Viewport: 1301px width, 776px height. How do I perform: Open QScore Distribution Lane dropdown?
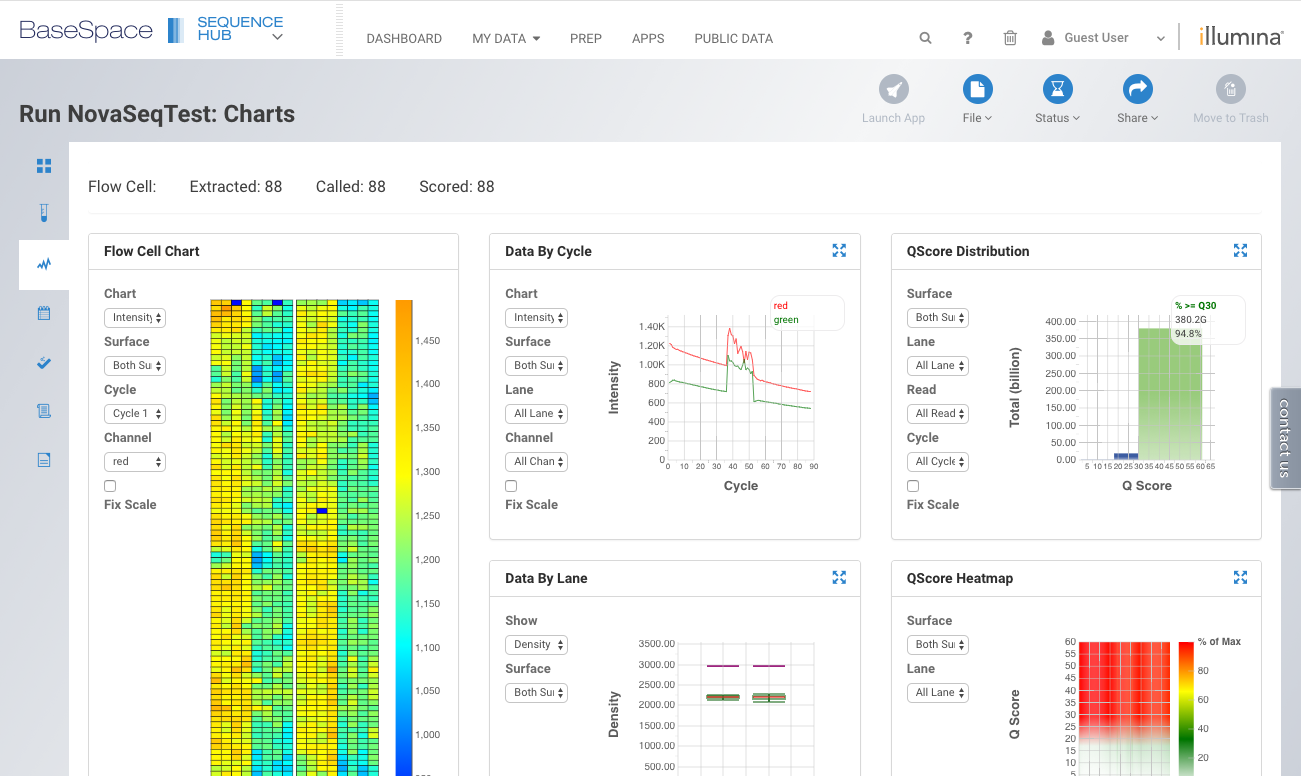click(938, 366)
